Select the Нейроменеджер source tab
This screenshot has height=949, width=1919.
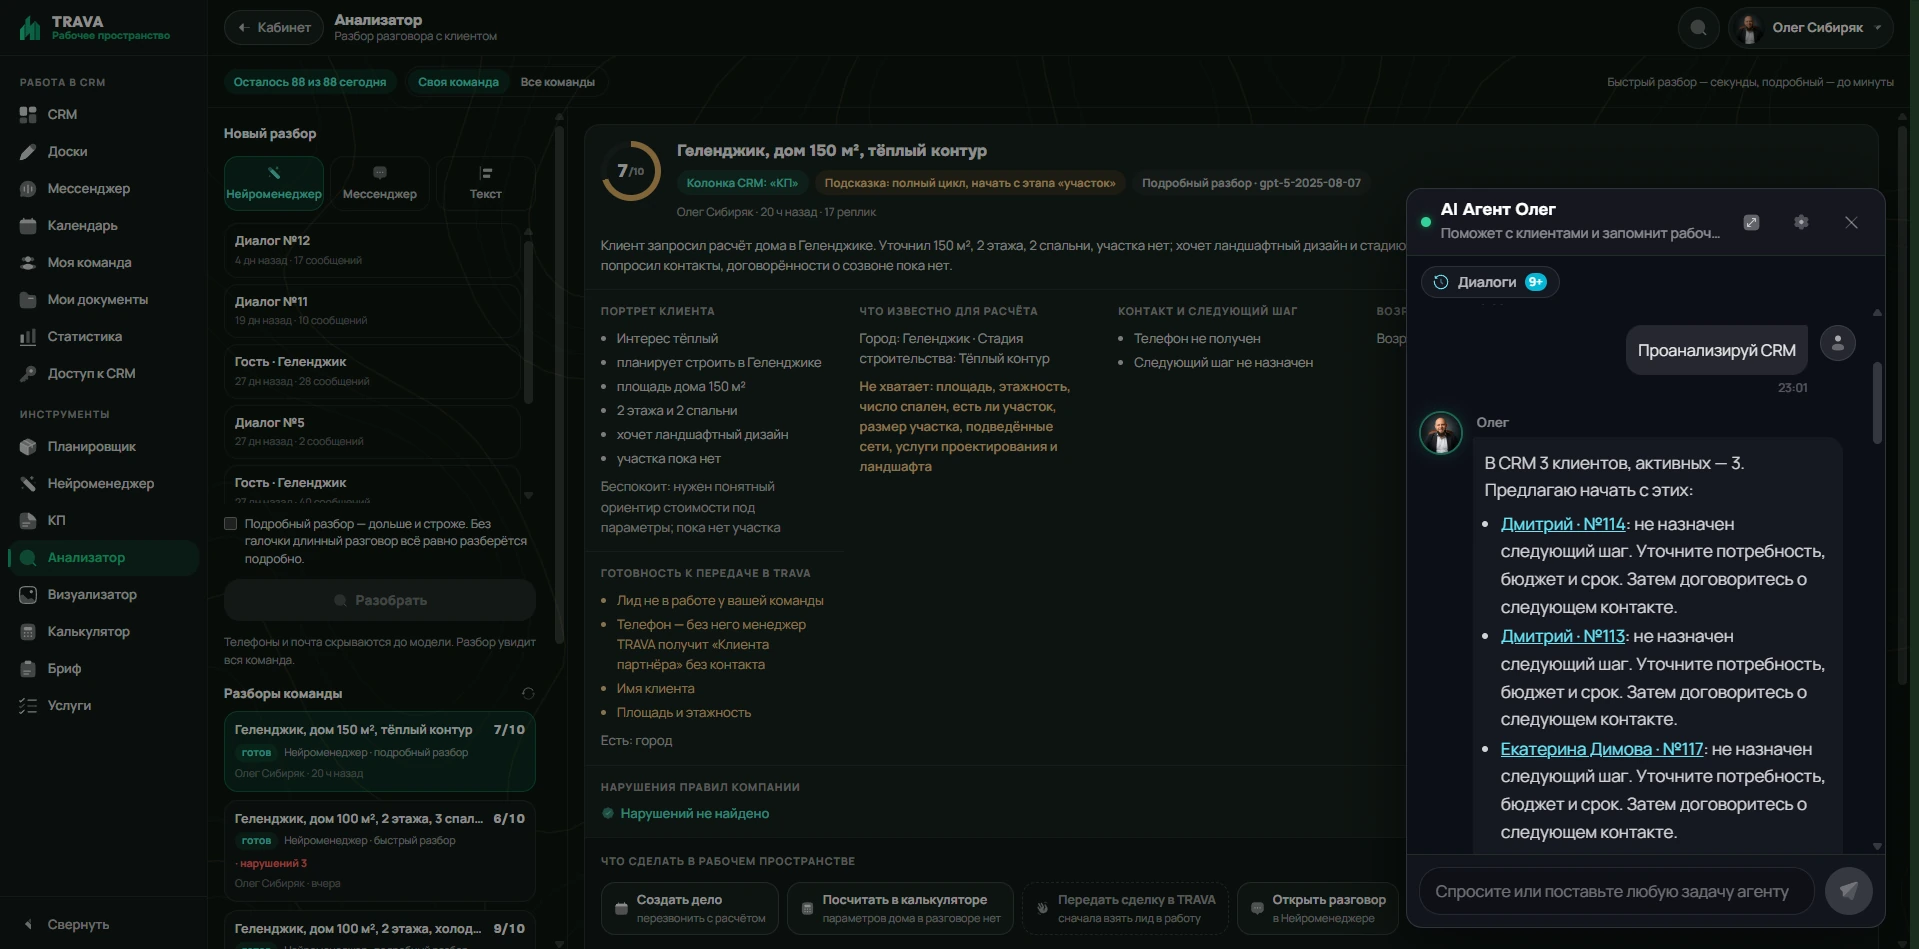point(274,183)
